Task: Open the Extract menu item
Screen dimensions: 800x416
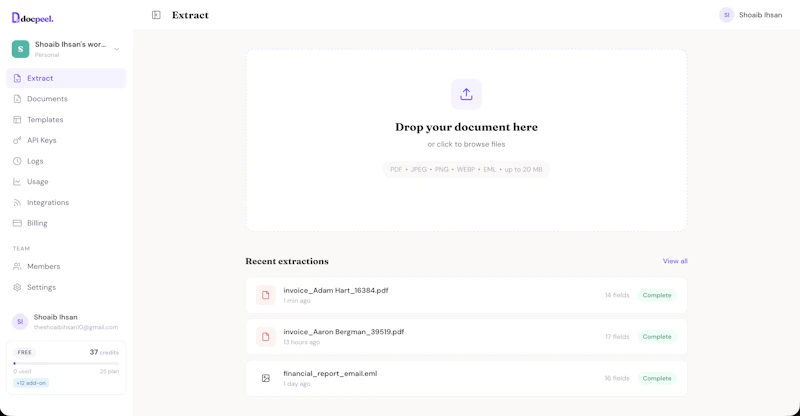Action: [x=66, y=78]
